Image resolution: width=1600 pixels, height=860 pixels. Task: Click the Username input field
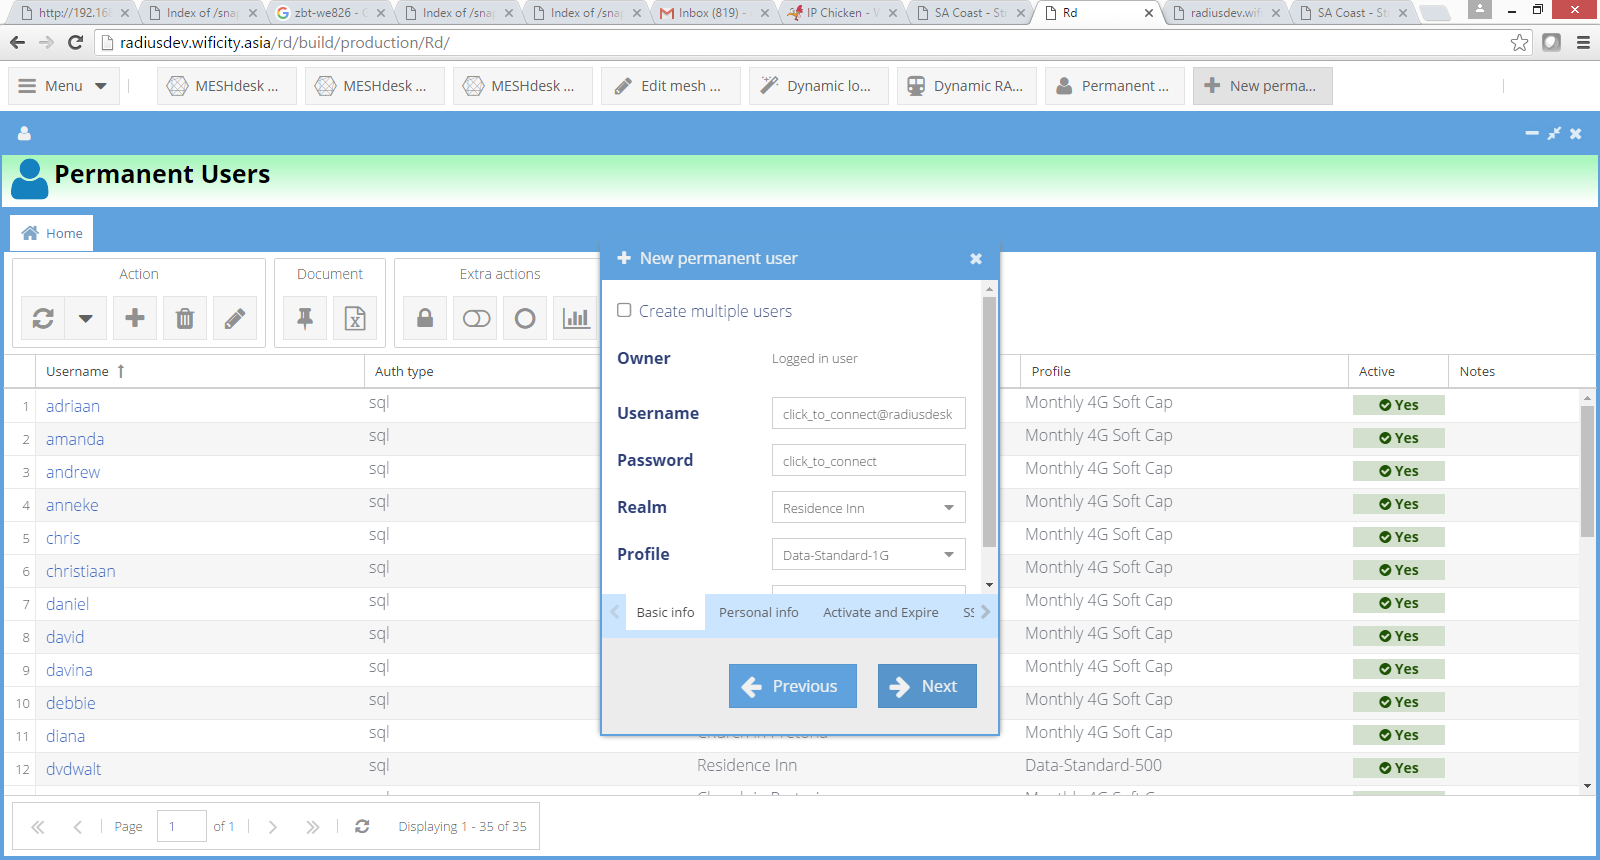868,414
